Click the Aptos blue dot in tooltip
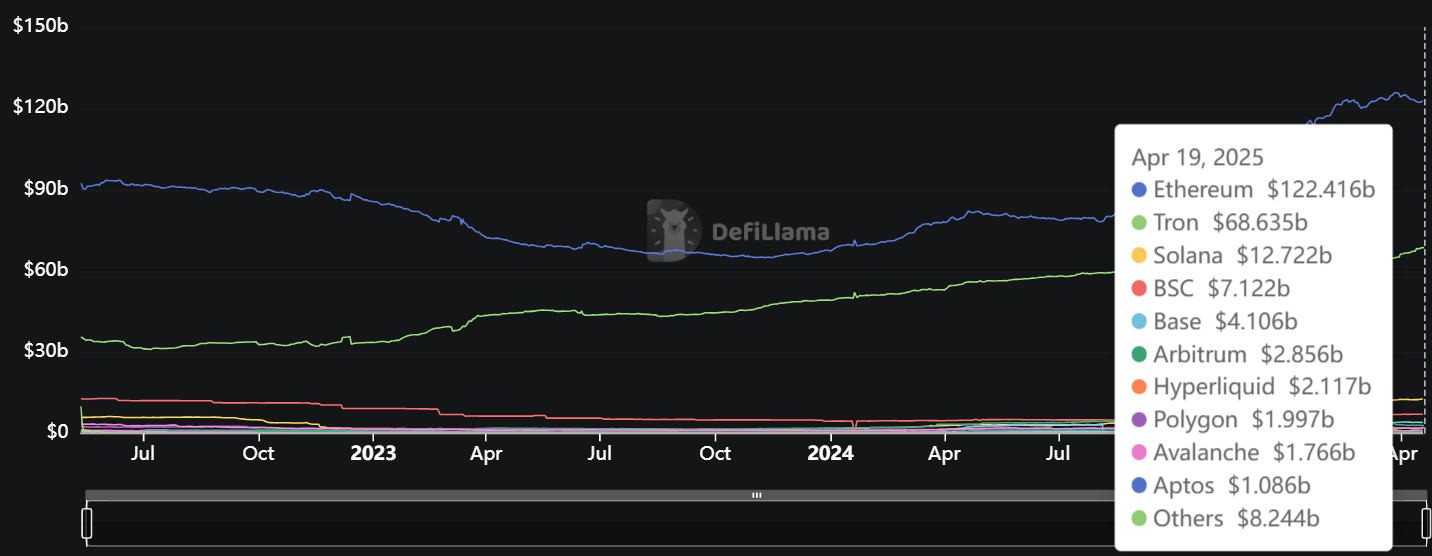Screen dimensions: 1432x556 click(x=1139, y=486)
